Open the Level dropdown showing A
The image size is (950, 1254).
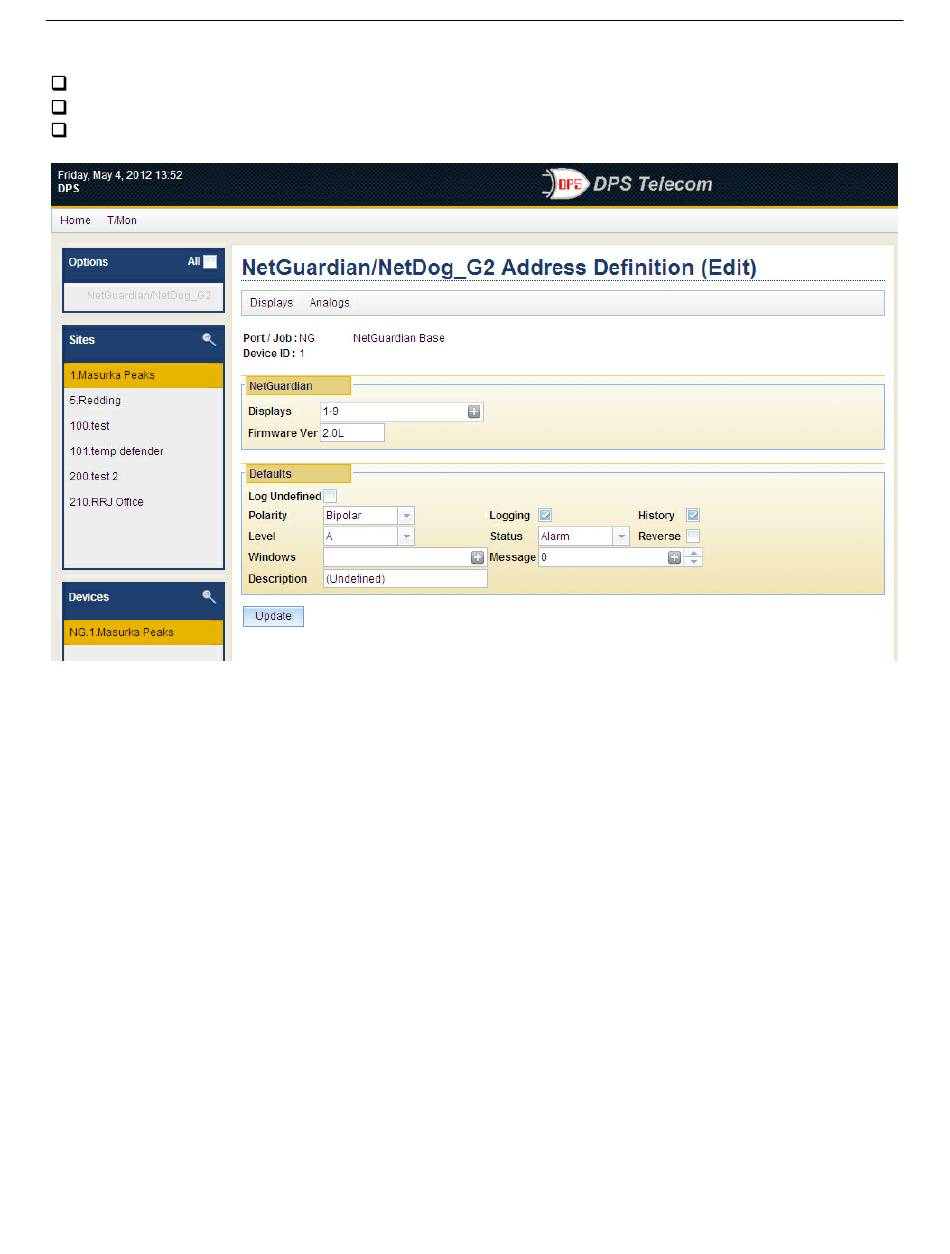(368, 536)
